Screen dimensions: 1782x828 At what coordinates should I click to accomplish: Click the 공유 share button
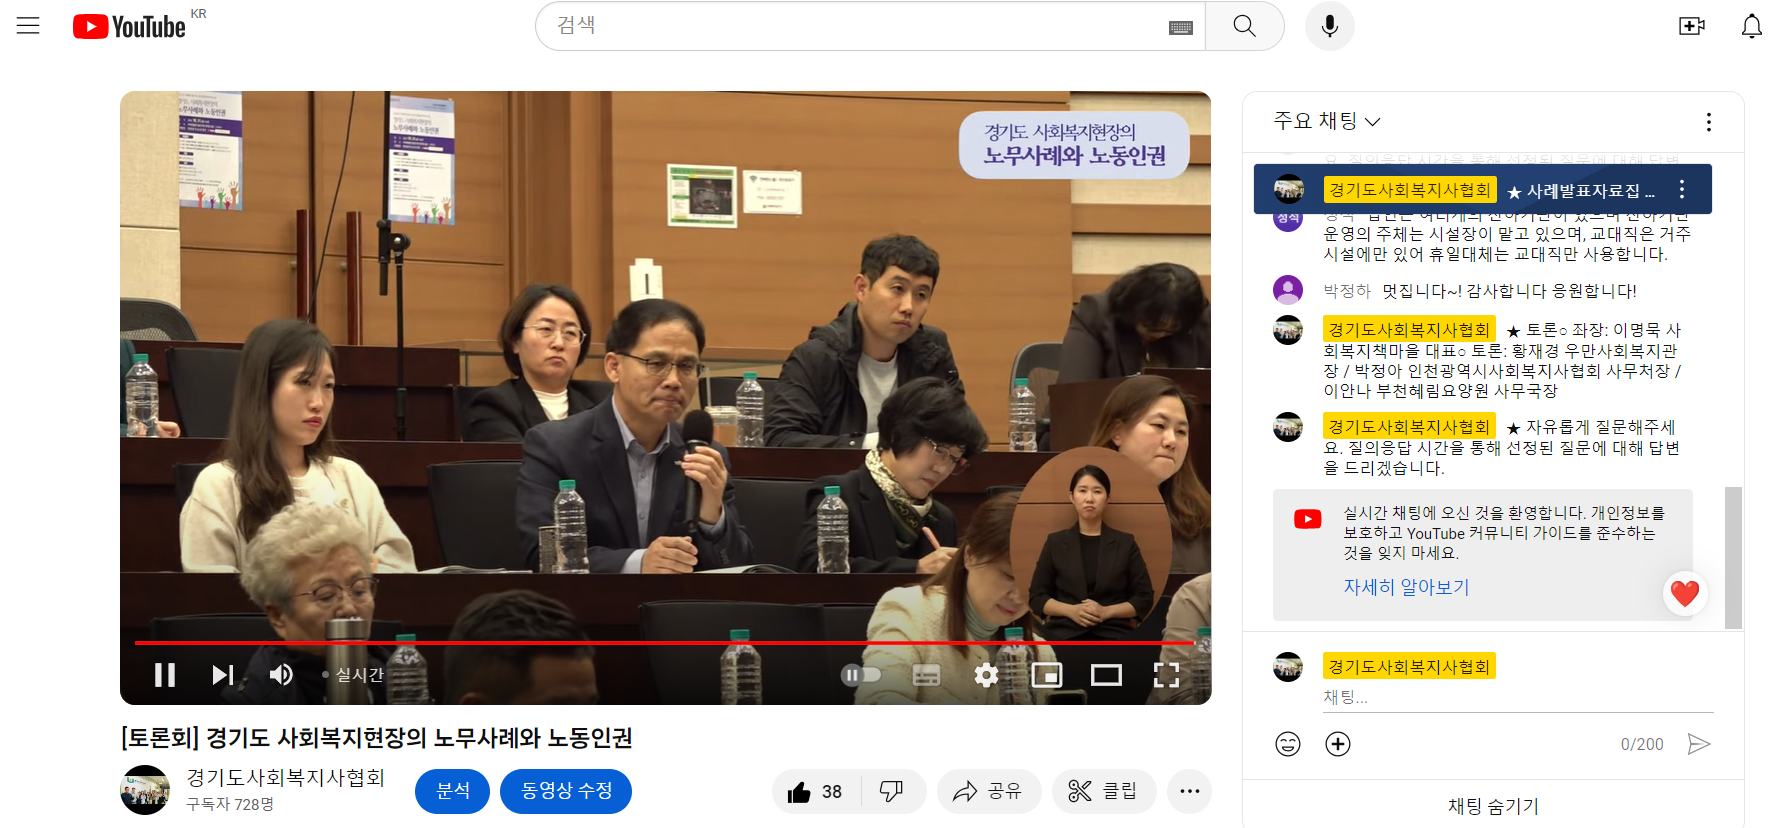click(x=988, y=792)
